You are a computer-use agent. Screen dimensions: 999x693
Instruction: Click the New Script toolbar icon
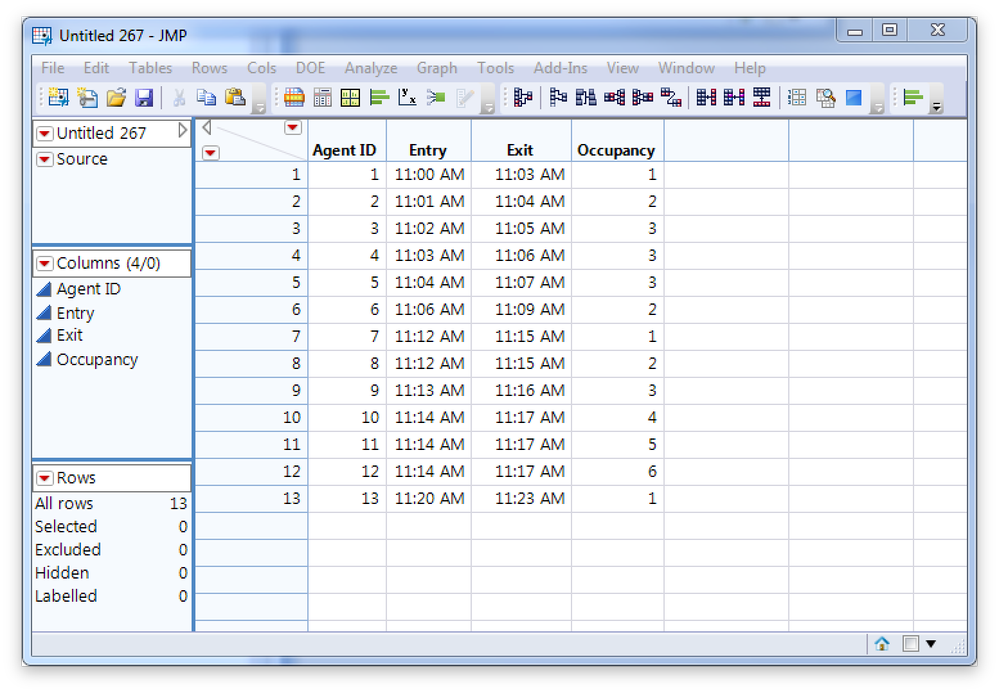pyautogui.click(x=87, y=97)
